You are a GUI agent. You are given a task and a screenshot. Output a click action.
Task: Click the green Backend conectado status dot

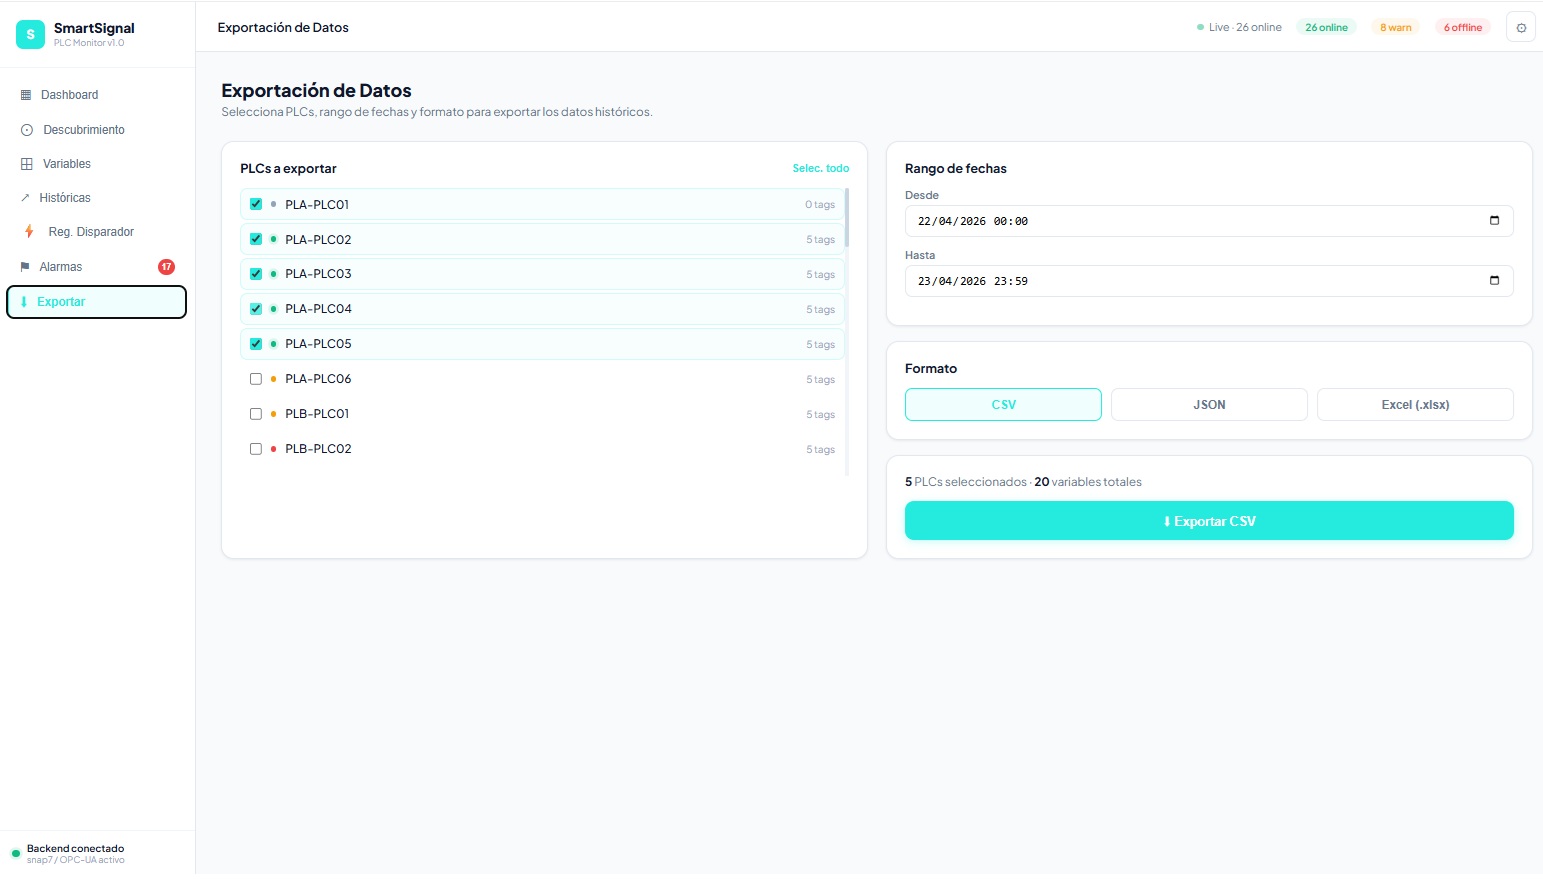tap(16, 854)
